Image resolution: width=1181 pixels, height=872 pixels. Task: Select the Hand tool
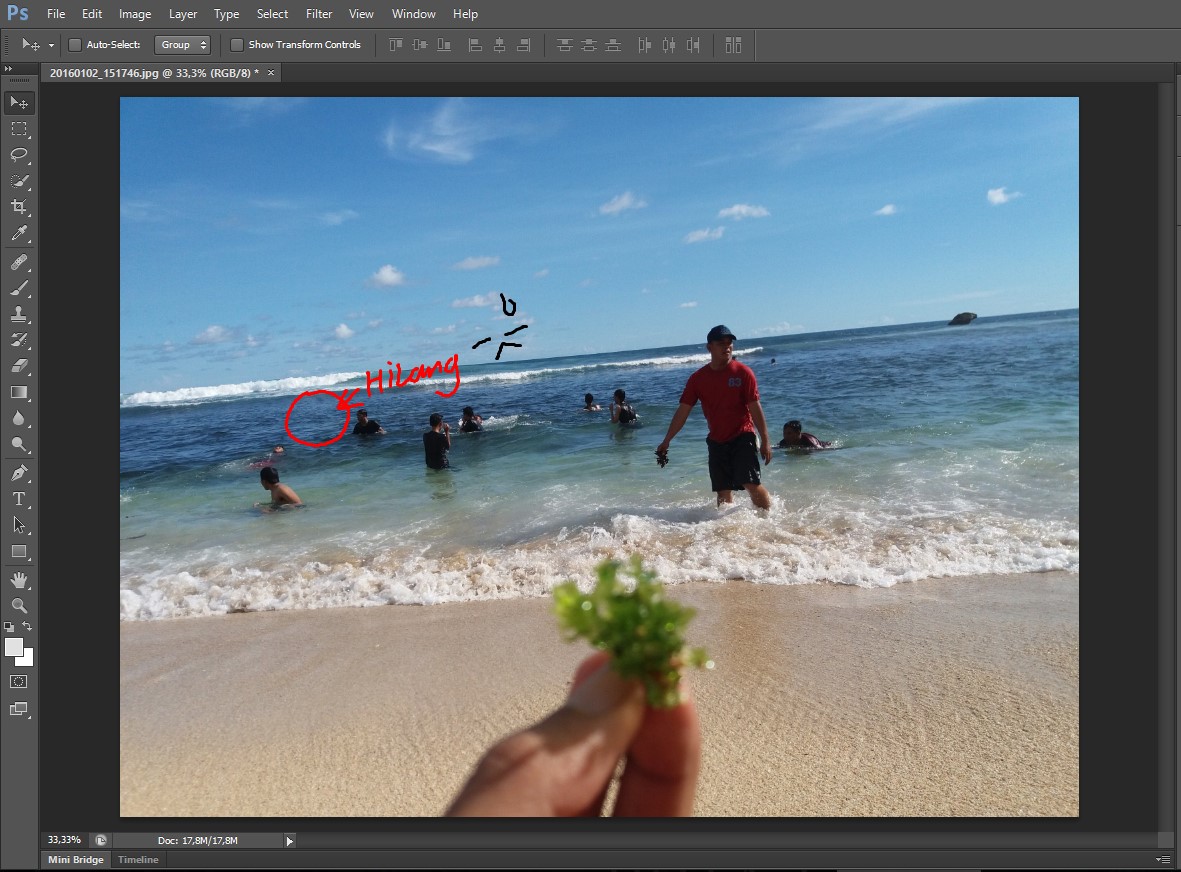coord(19,580)
